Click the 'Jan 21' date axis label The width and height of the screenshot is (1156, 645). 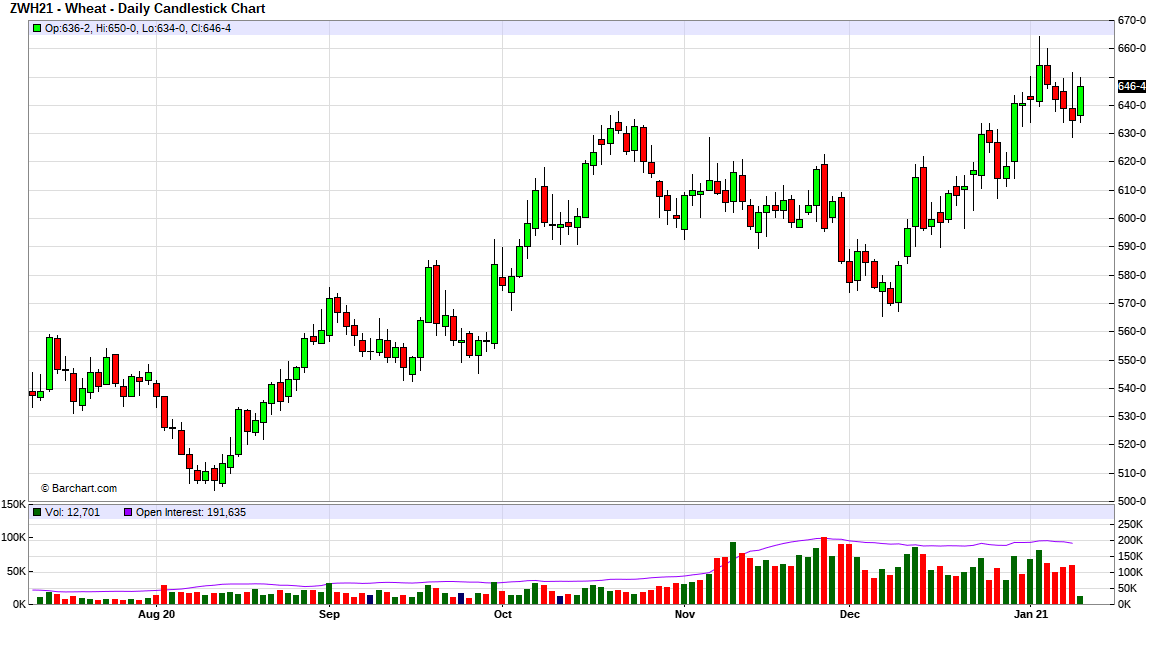(x=1031, y=614)
